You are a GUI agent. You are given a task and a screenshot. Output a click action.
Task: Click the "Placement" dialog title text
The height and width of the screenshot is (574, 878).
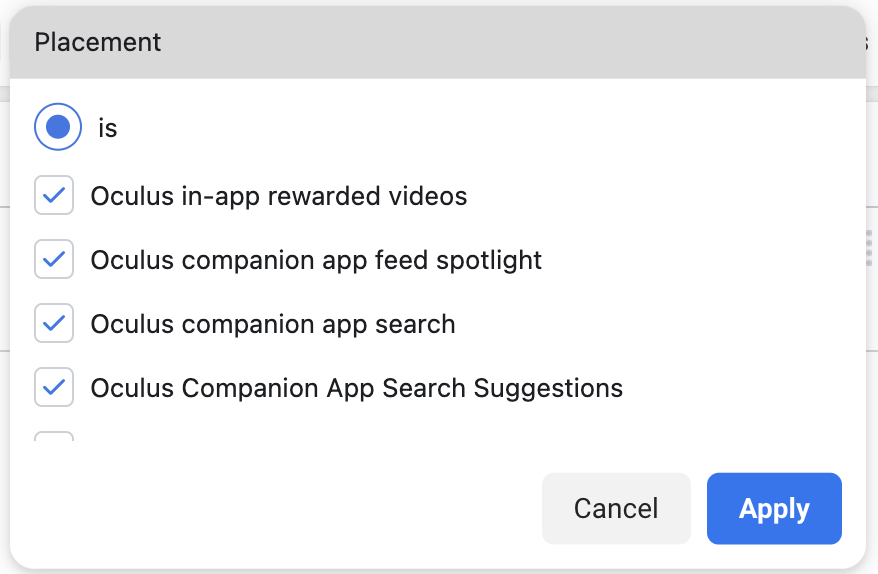pos(98,42)
